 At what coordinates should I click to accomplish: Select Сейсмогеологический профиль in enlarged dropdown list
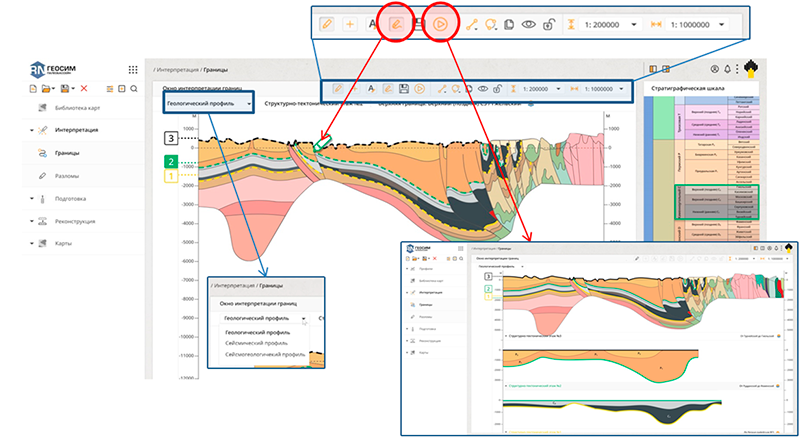click(x=265, y=354)
